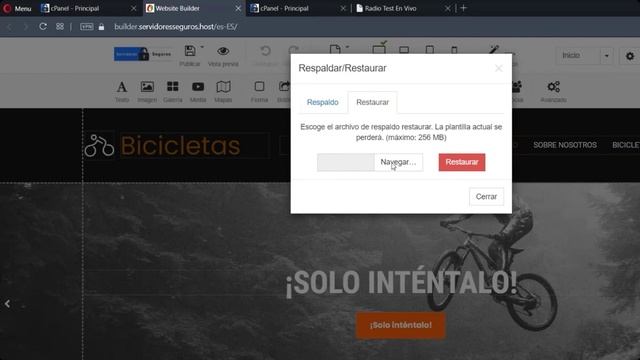Click the red Restaurar button
The height and width of the screenshot is (360, 640).
(x=462, y=162)
